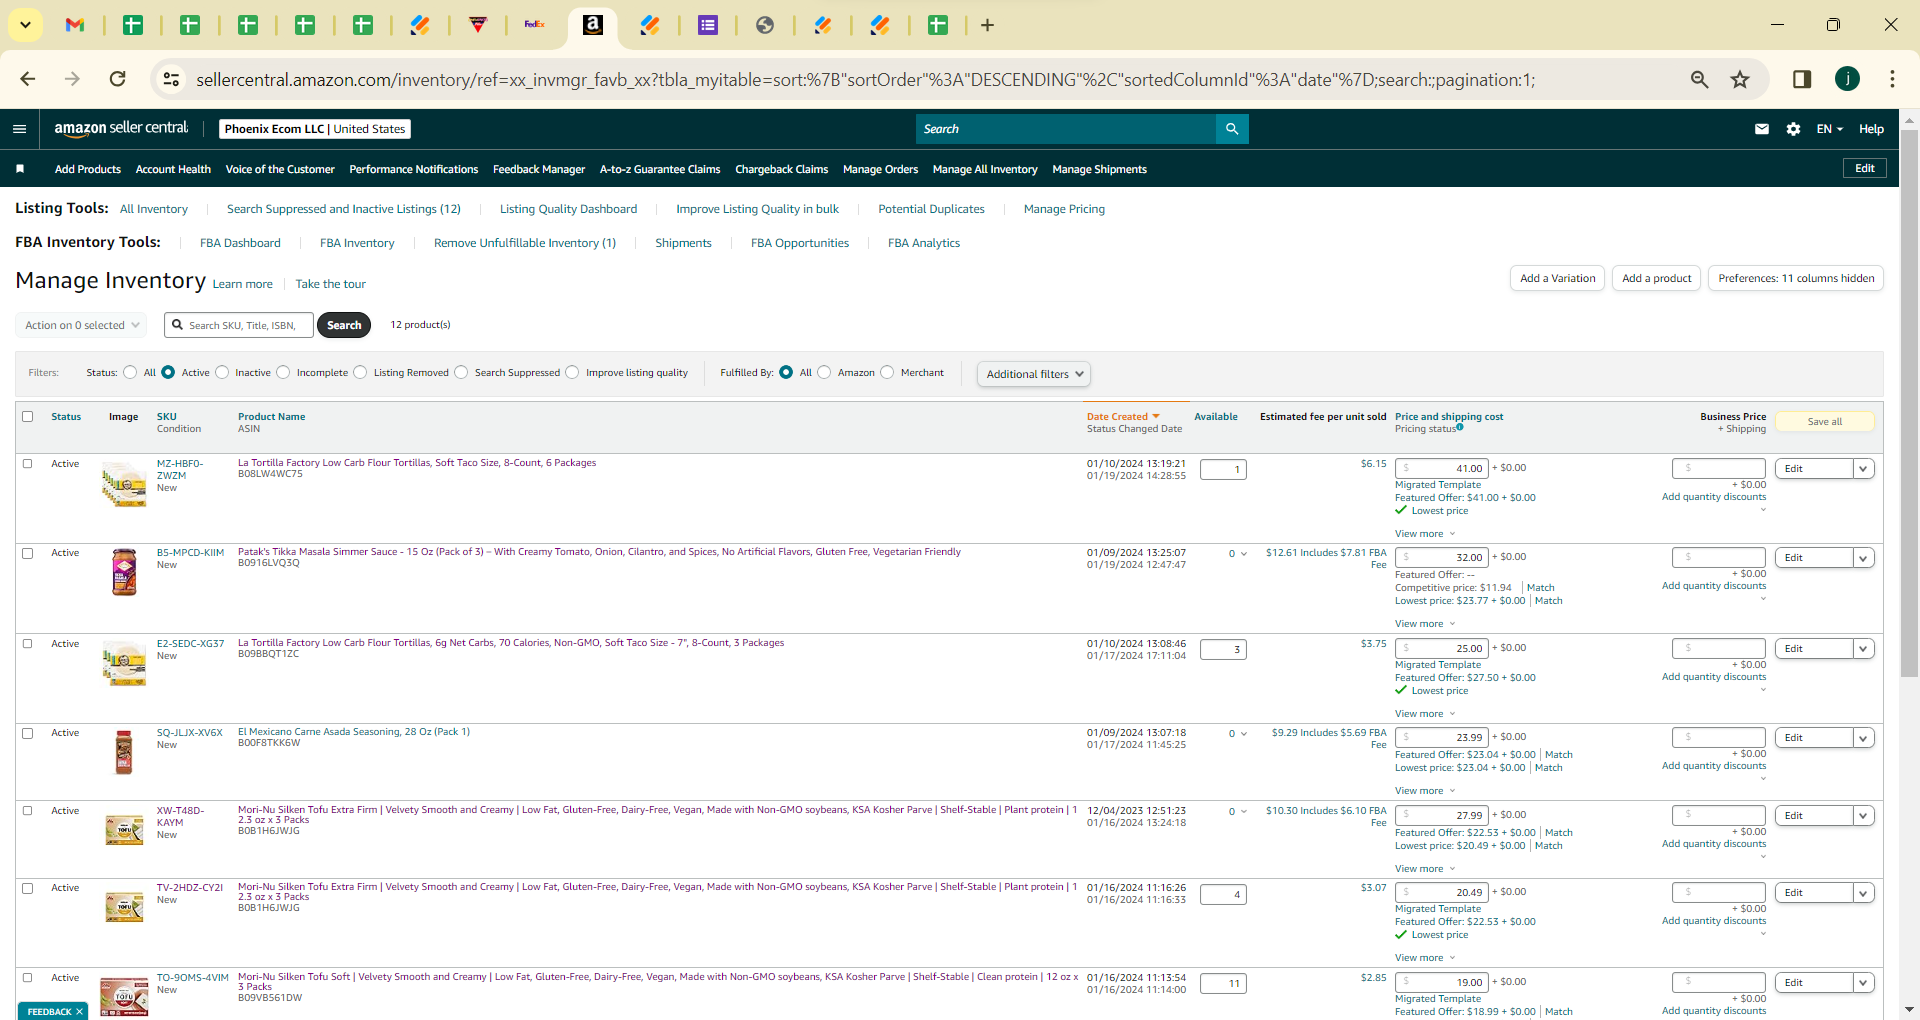1920x1020 pixels.
Task: Select the Search Suppressed status filter
Action: [461, 372]
